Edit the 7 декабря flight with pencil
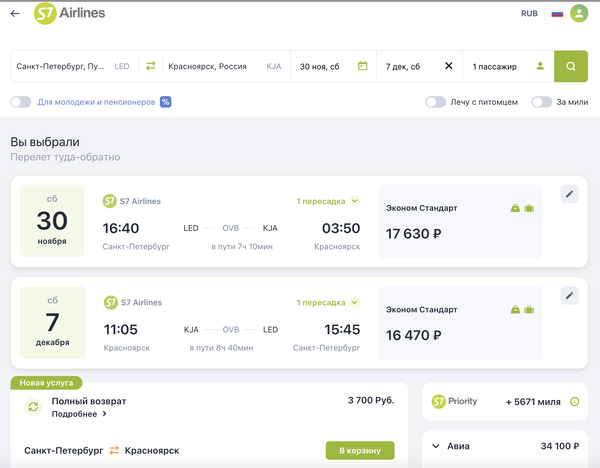600x468 pixels. coord(569,295)
